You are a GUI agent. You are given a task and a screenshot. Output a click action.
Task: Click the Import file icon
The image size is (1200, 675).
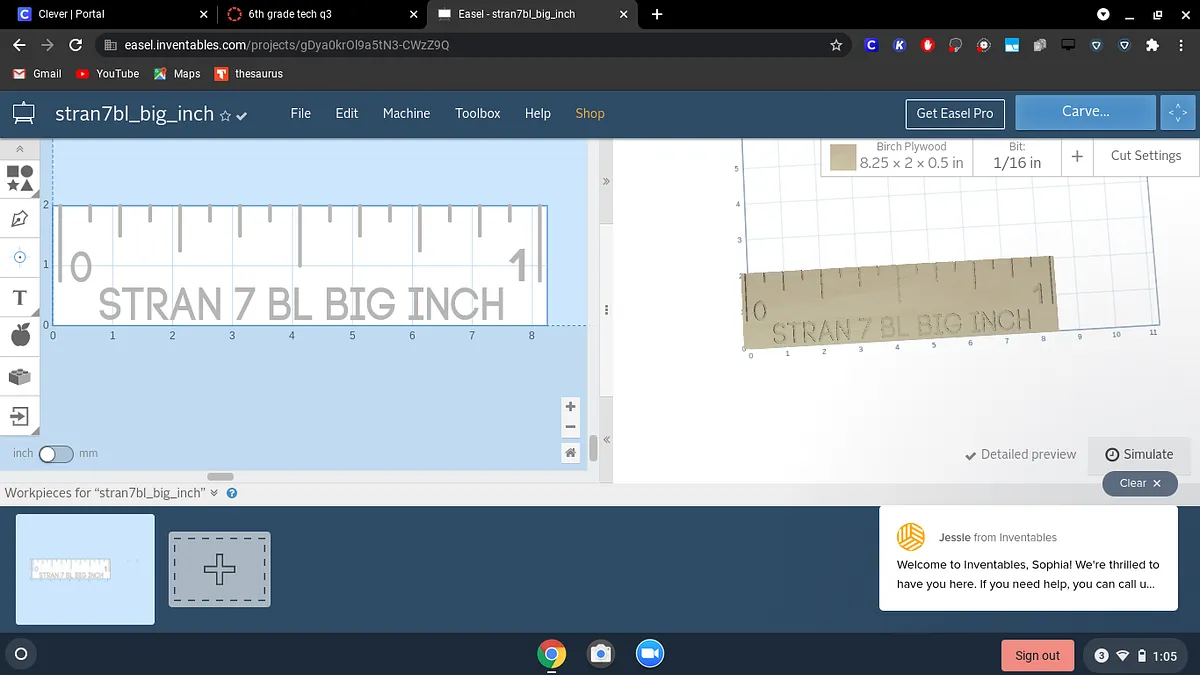point(20,416)
